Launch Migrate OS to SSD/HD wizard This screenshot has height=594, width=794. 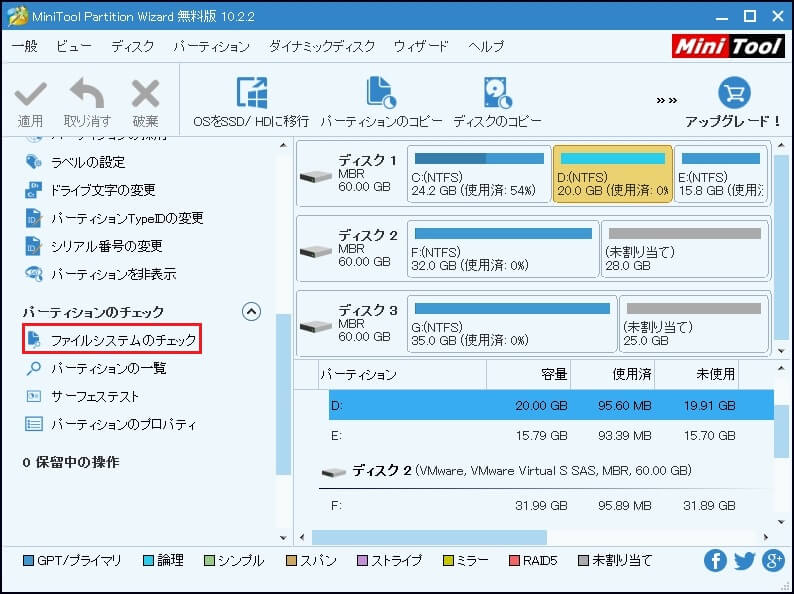point(251,103)
